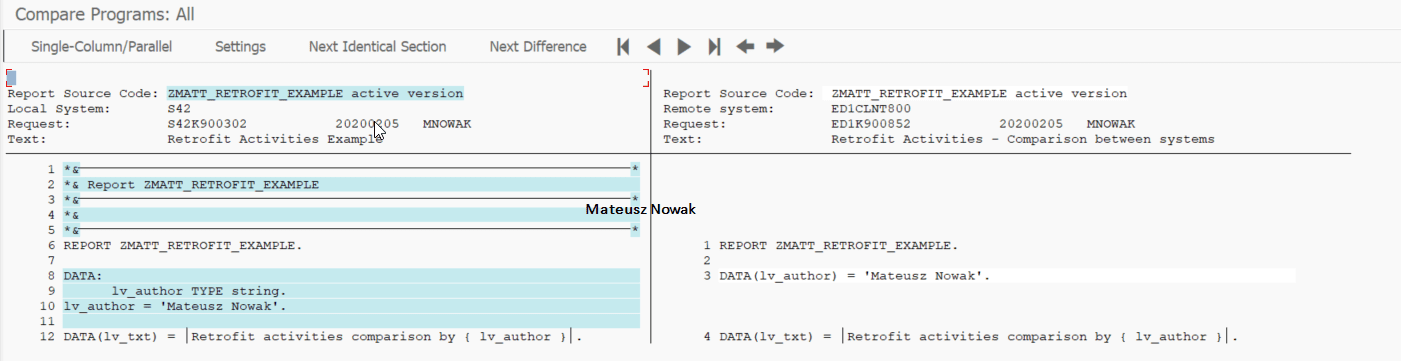The height and width of the screenshot is (361, 1401).
Task: Open comparison Settings
Action: (x=241, y=47)
